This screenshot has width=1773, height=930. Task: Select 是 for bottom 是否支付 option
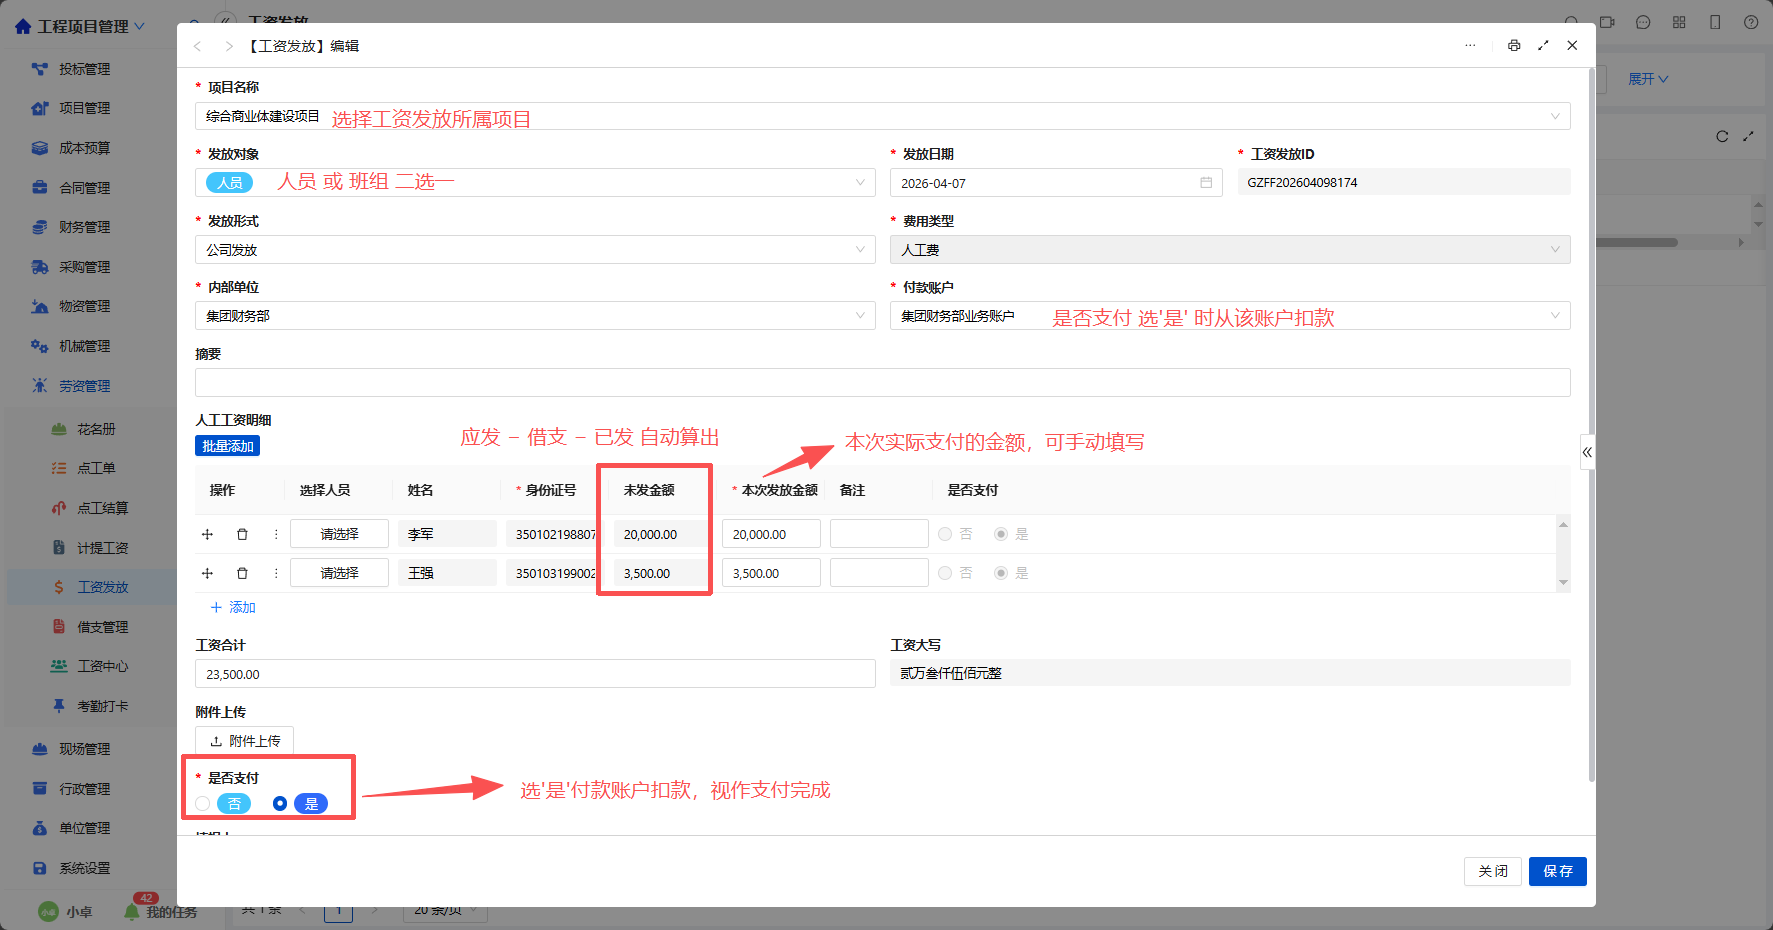tap(280, 804)
